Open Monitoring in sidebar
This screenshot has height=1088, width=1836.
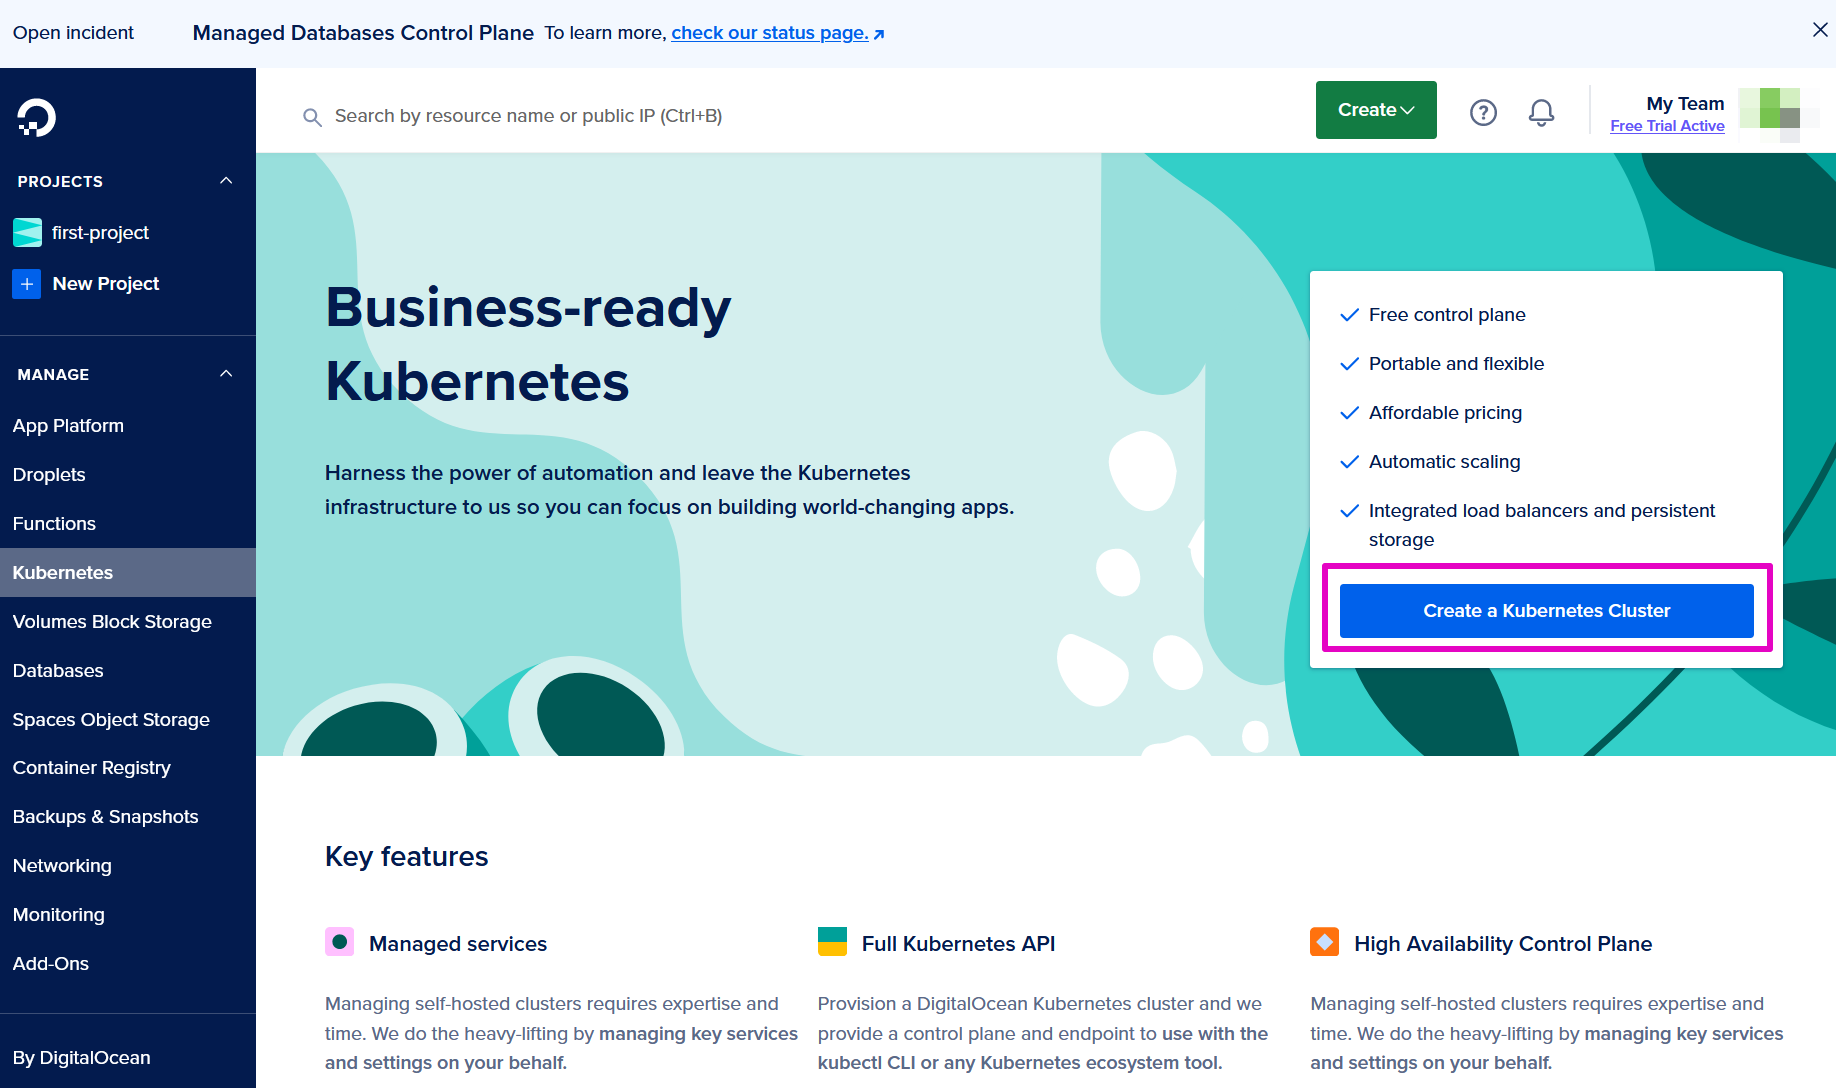pos(58,915)
